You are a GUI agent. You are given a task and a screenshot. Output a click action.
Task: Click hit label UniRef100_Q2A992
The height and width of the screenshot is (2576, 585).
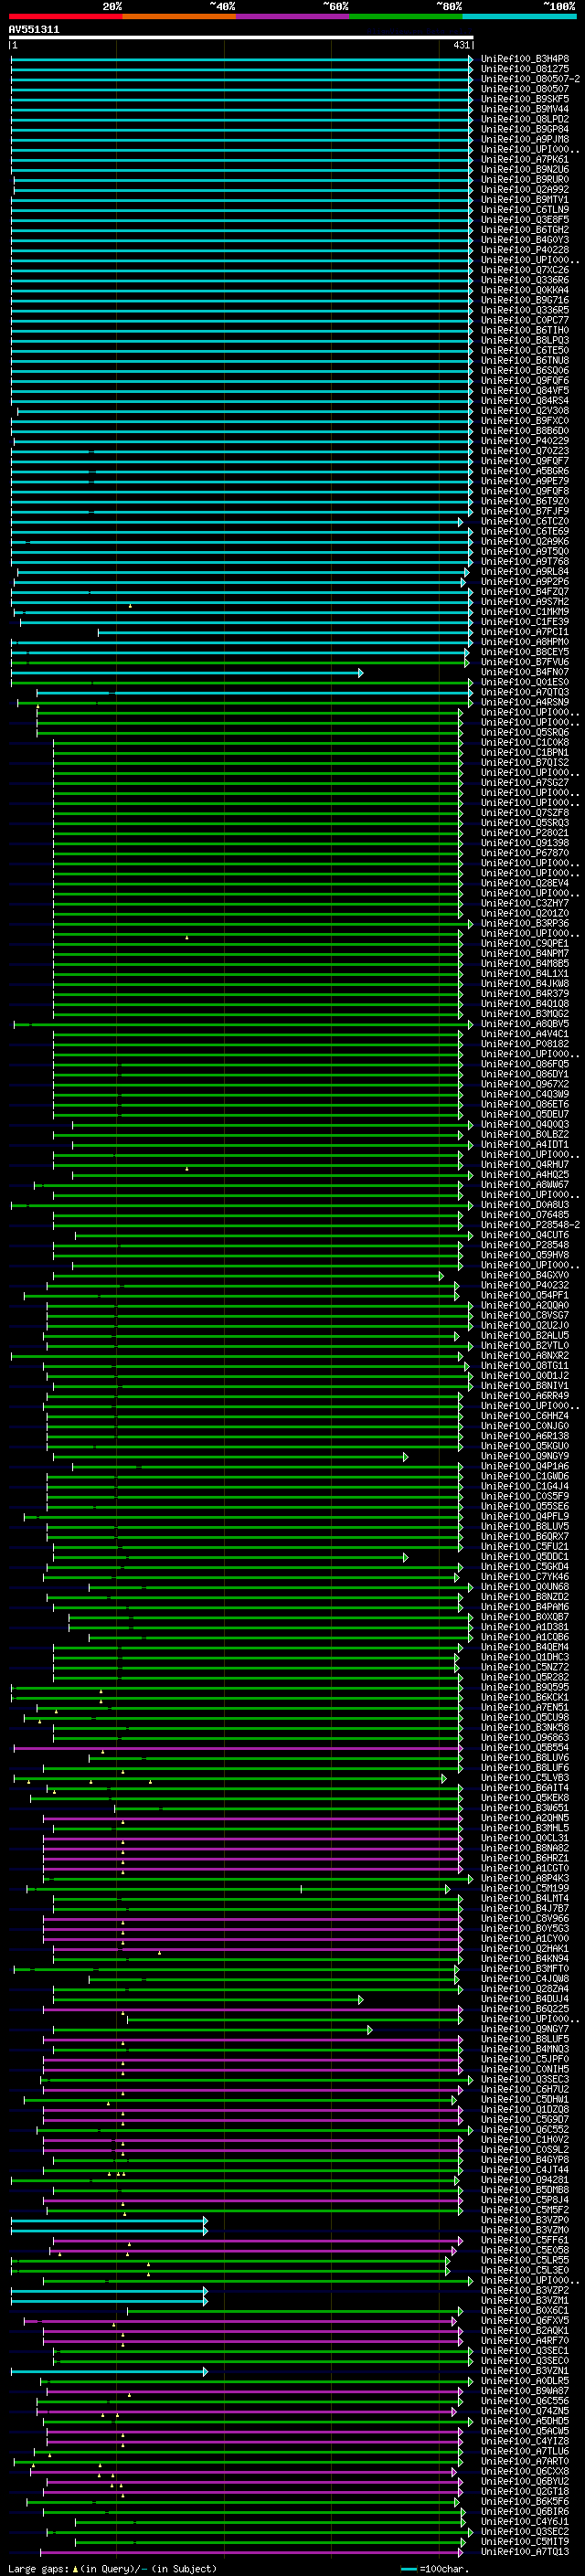click(525, 189)
